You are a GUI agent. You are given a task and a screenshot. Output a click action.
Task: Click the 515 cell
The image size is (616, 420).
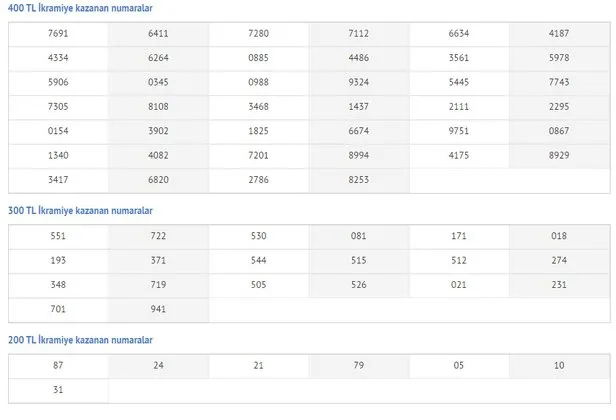point(359,261)
